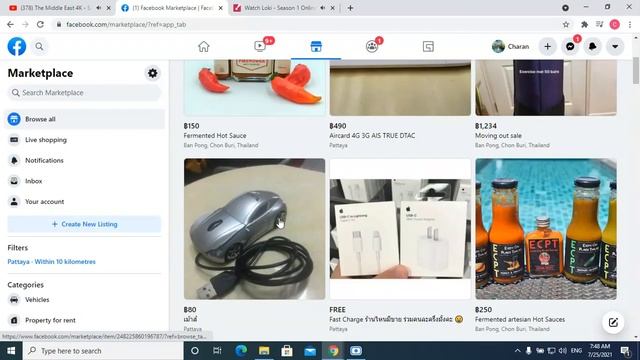The height and width of the screenshot is (360, 640).
Task: Go to Facebook Home icon
Action: (x=204, y=47)
